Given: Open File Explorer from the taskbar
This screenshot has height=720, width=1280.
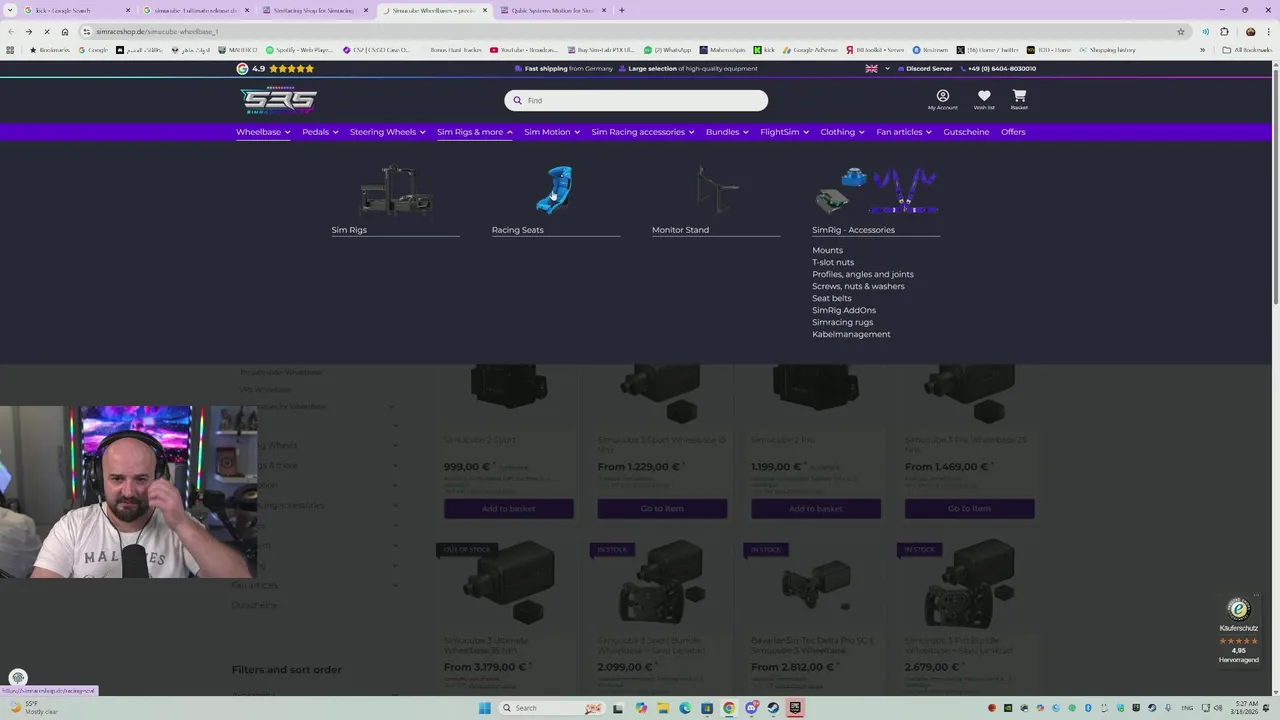Looking at the screenshot, I should 662,708.
